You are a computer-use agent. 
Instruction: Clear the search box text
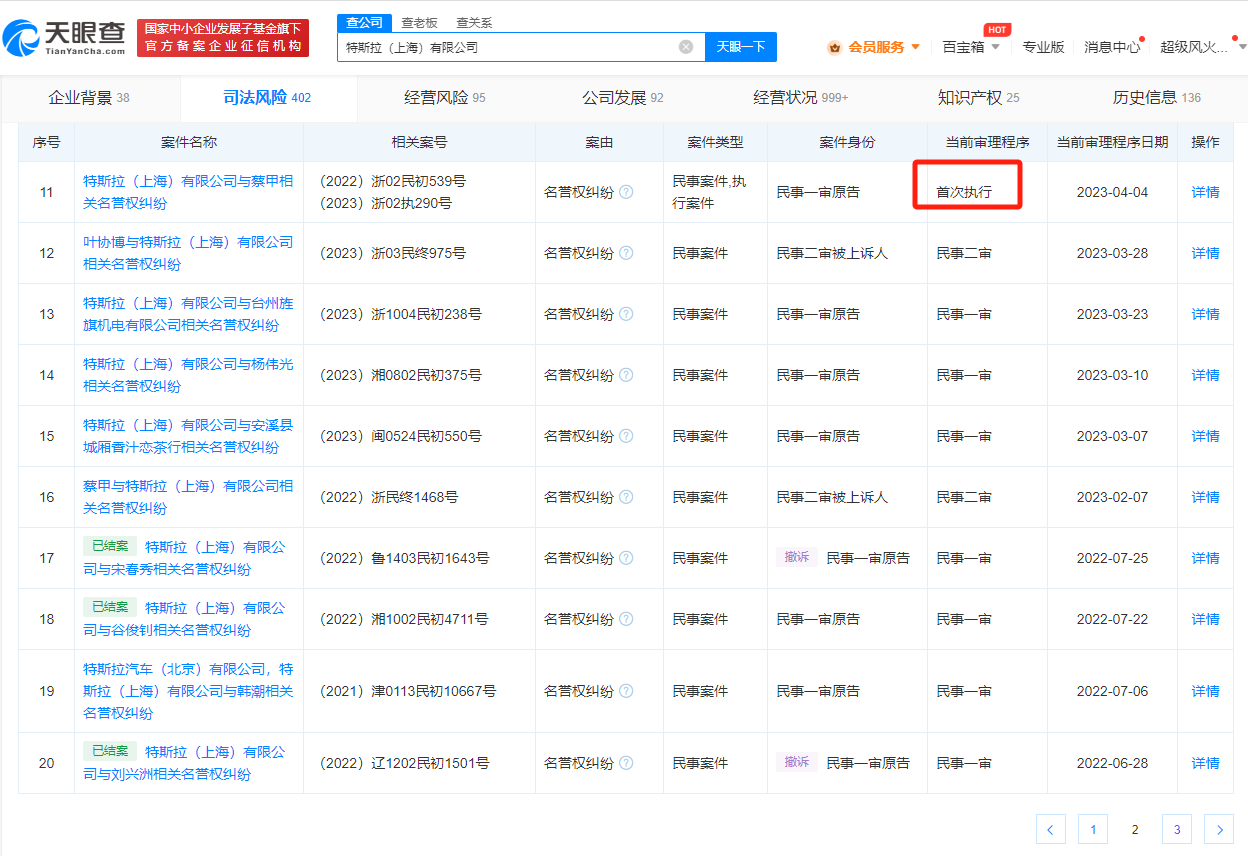point(686,47)
